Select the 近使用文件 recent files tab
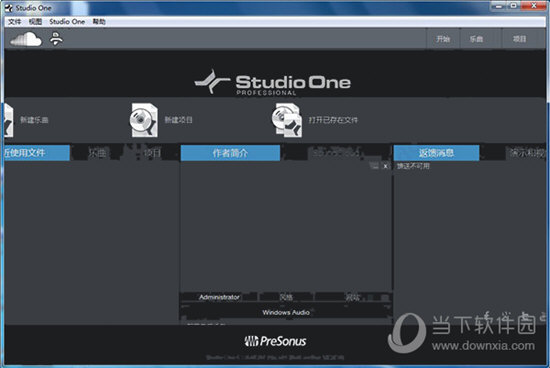The image size is (550, 368). coord(37,153)
